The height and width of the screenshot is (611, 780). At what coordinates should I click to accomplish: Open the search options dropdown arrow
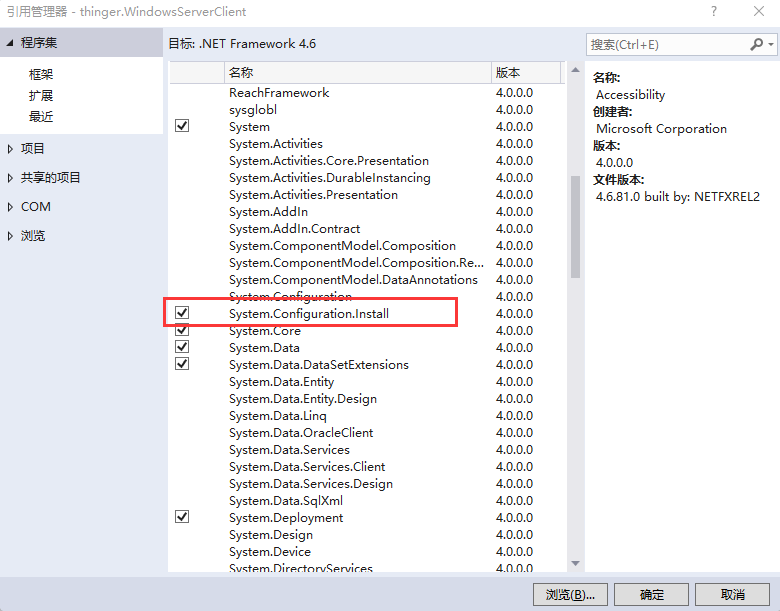(x=771, y=45)
